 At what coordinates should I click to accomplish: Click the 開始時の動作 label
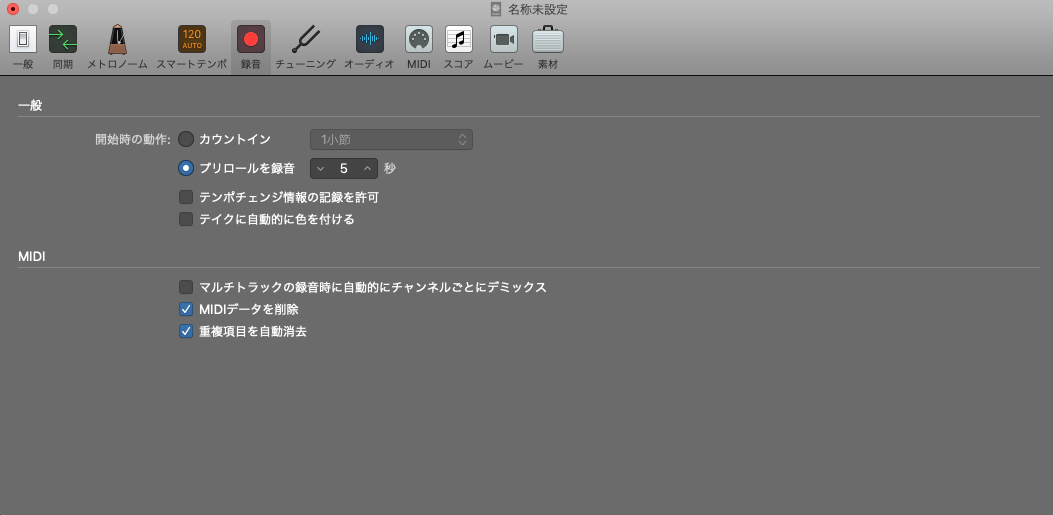(133, 140)
